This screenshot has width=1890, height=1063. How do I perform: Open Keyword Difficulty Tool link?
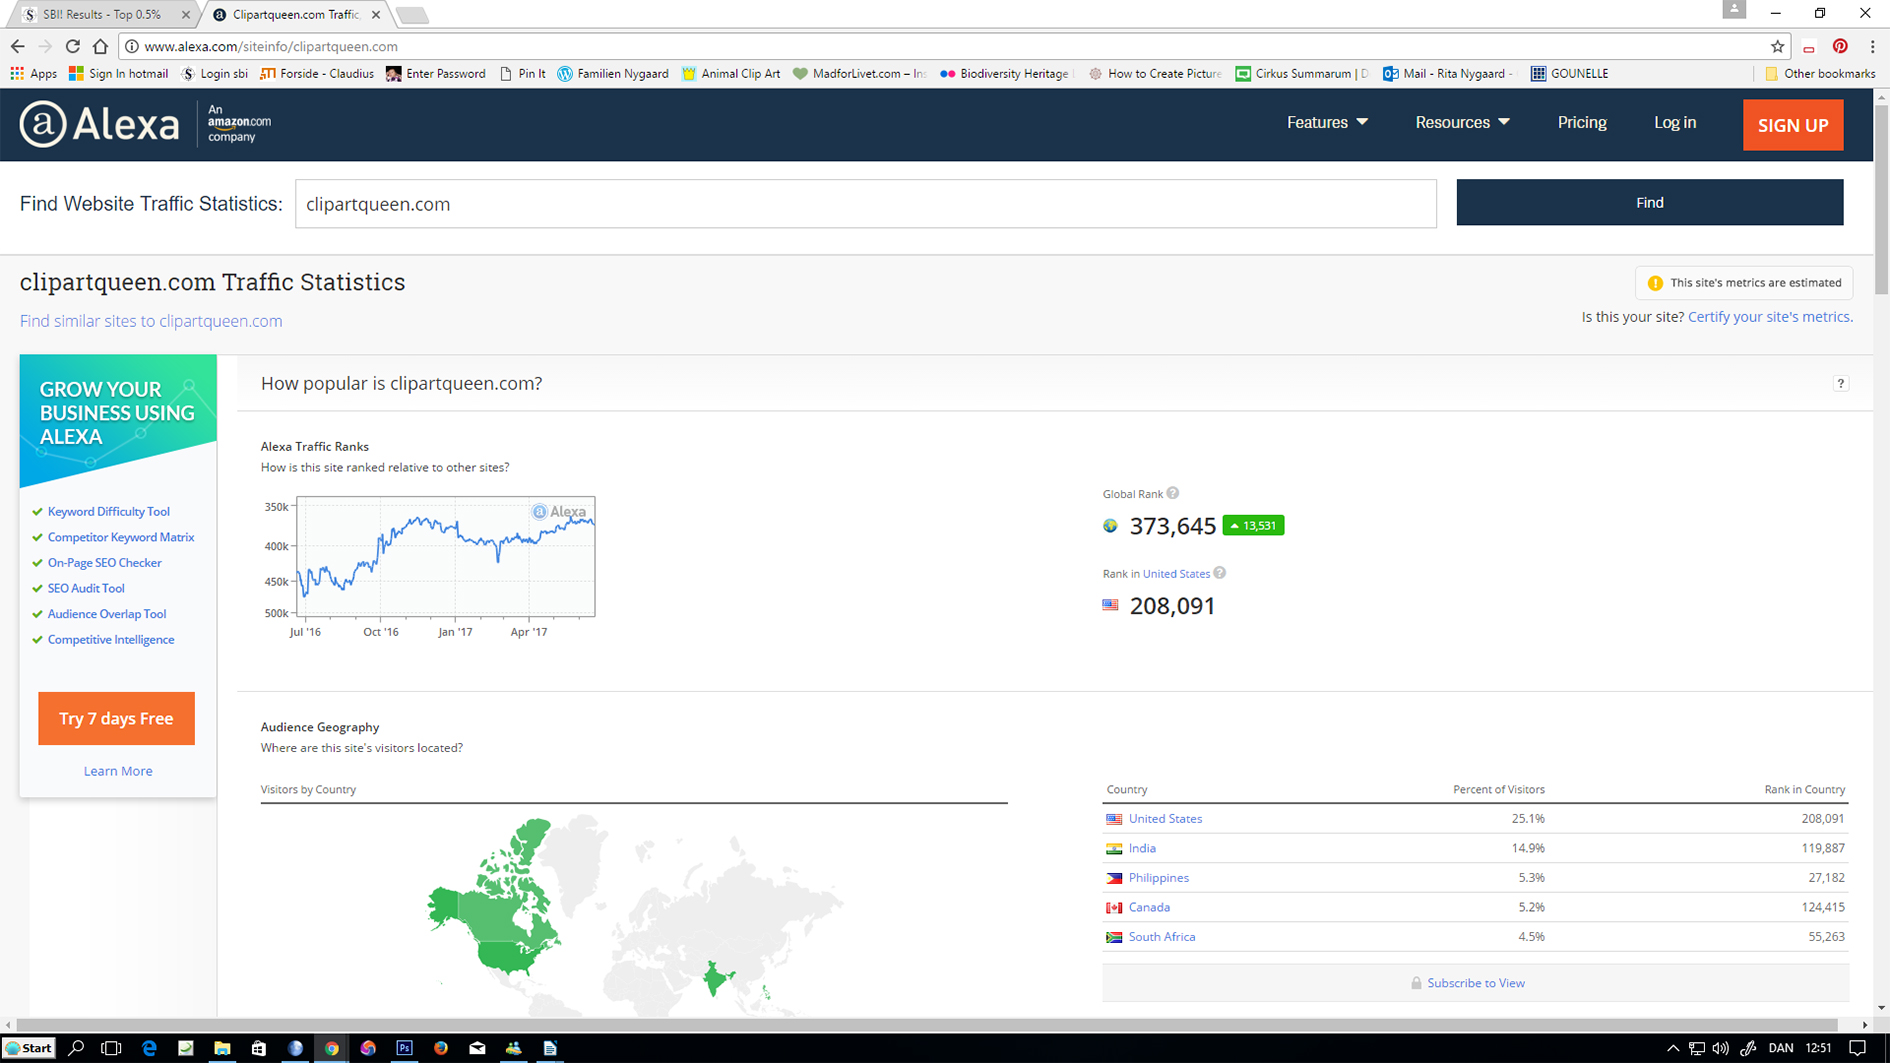click(x=108, y=511)
